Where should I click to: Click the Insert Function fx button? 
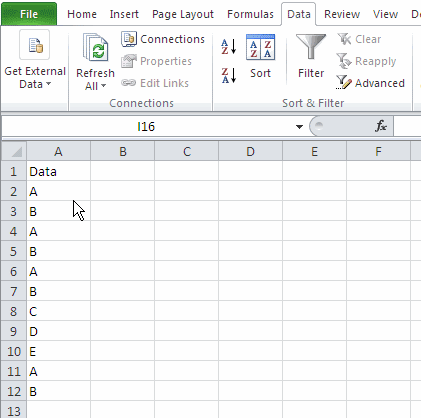coord(380,126)
